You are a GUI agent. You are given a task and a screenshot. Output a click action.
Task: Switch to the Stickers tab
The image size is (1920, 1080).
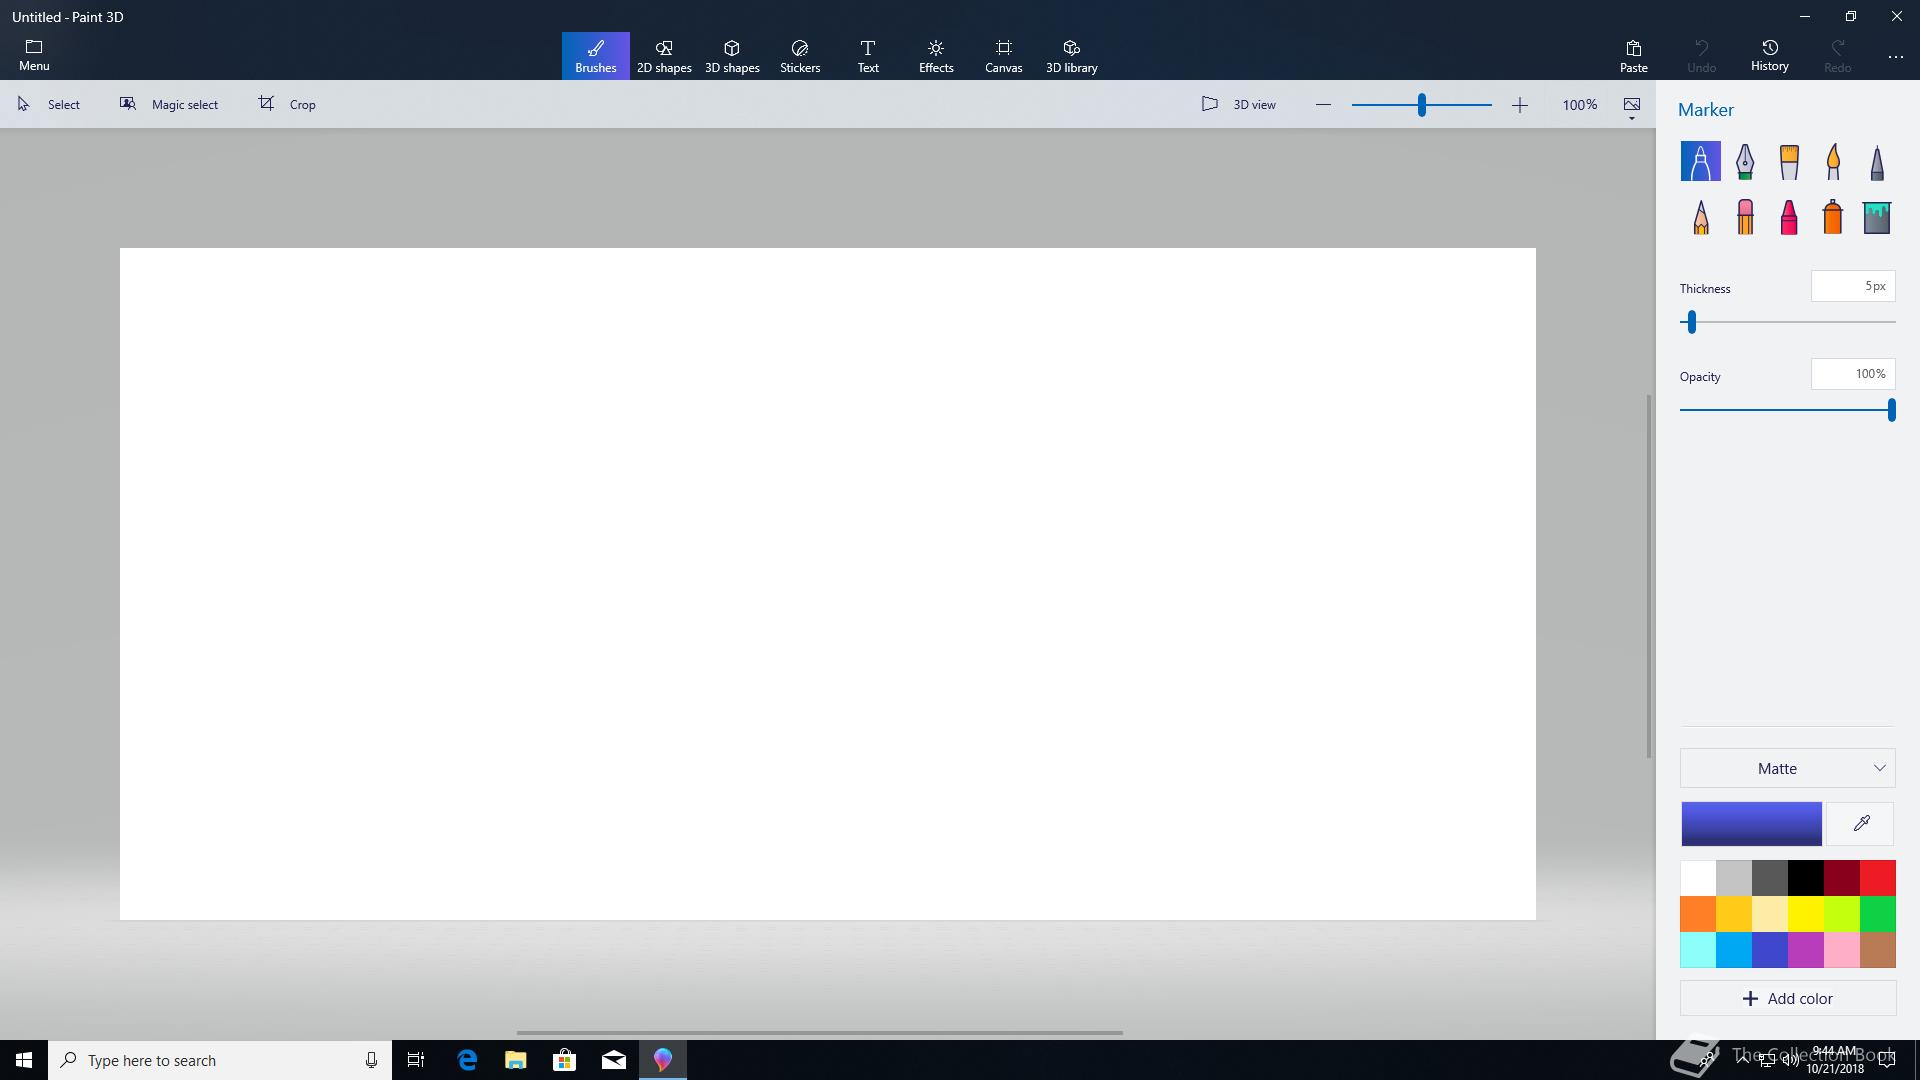[x=800, y=56]
